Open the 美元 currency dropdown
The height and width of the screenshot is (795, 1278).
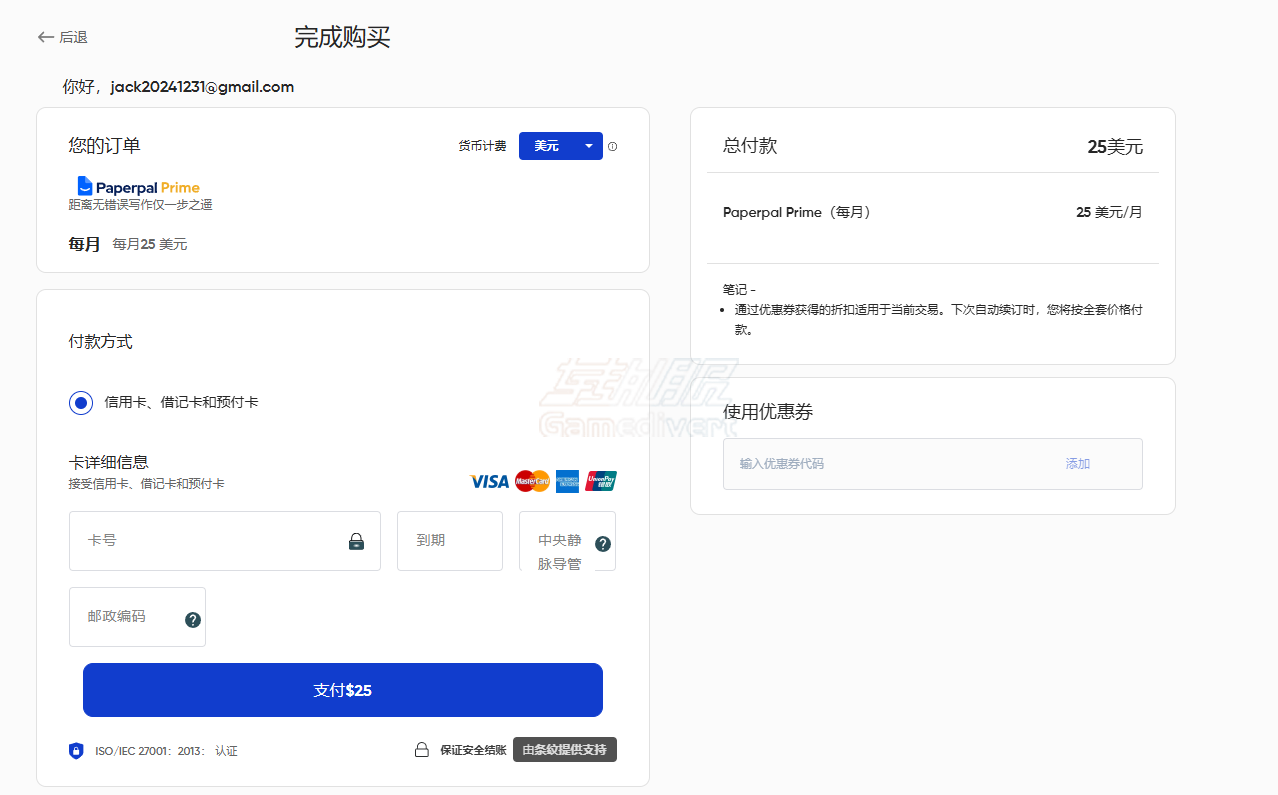click(x=560, y=146)
